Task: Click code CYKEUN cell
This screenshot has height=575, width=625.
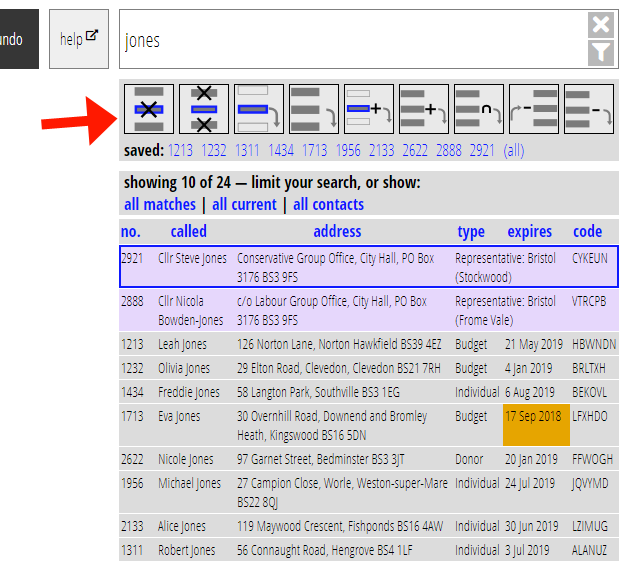Action: click(590, 258)
